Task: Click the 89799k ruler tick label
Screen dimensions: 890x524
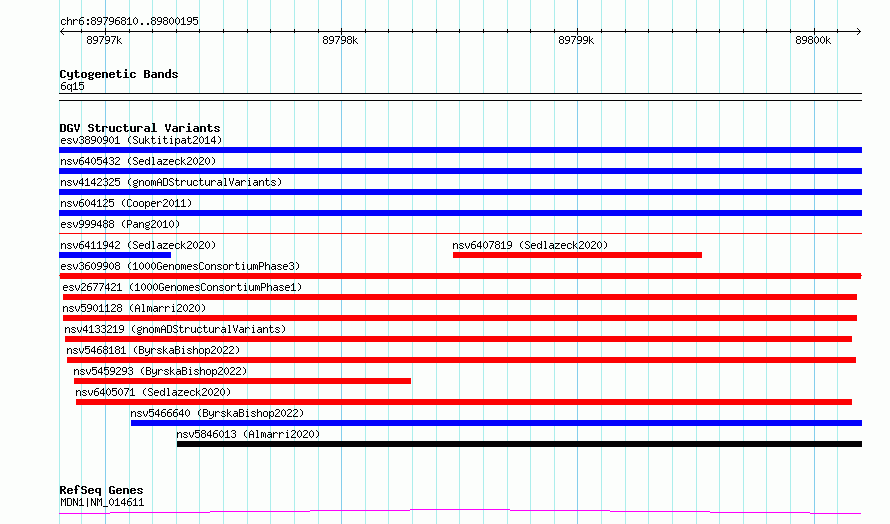Action: coord(576,40)
